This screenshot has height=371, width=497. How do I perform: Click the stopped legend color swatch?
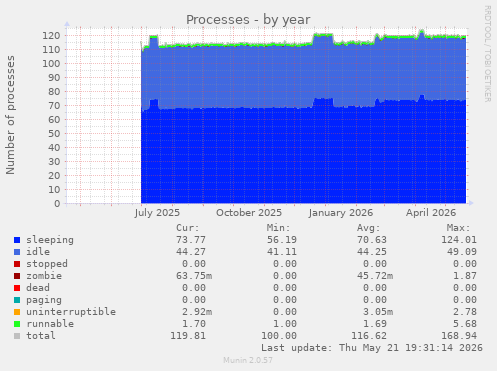click(x=17, y=264)
